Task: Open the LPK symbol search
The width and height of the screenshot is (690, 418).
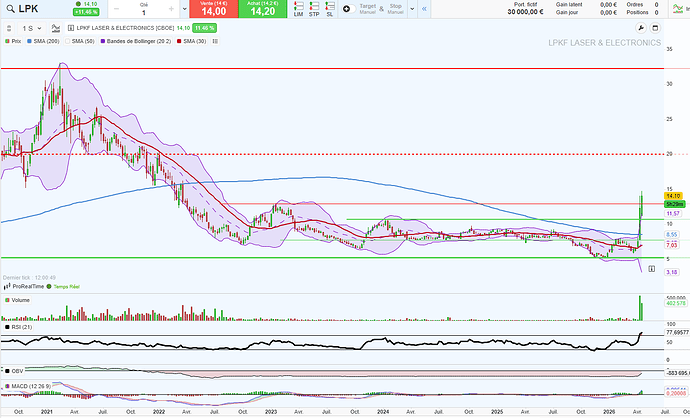Action: (x=10, y=9)
